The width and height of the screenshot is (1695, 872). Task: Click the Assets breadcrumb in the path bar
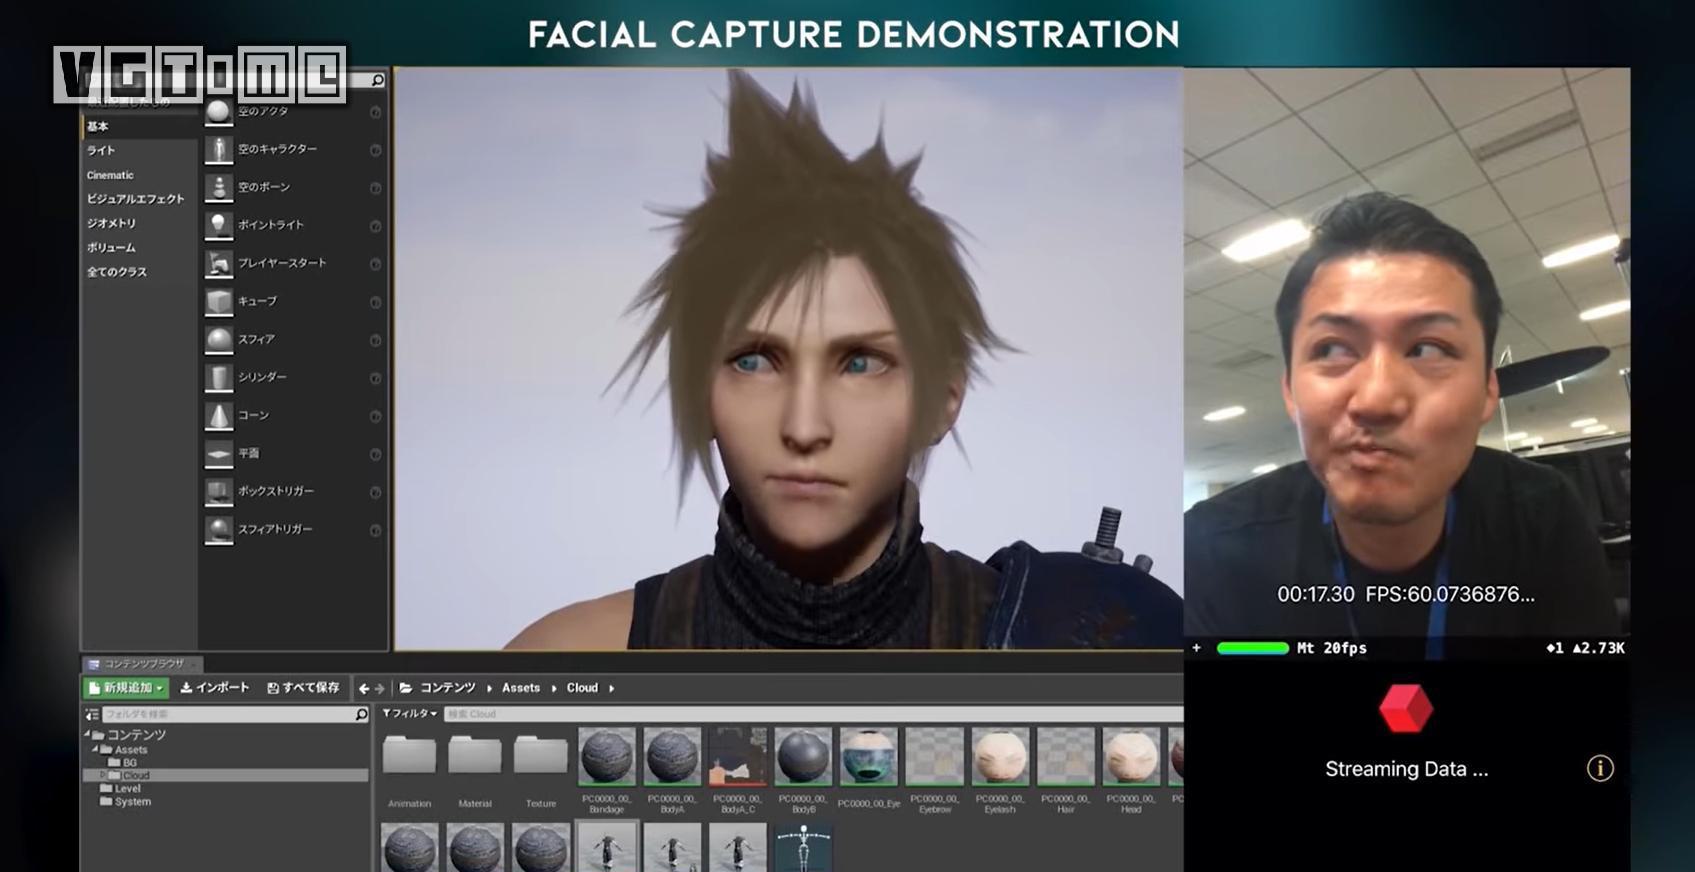click(520, 688)
